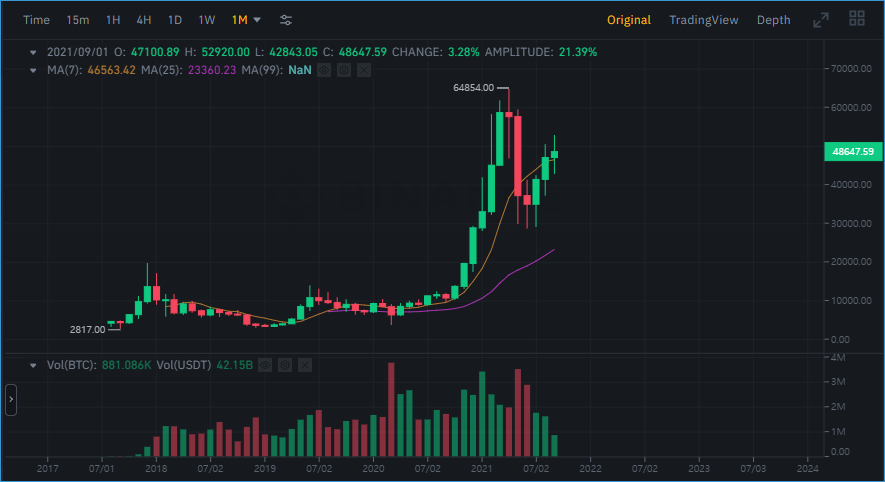
Task: Expand chart to fullscreen
Action: coord(821,20)
